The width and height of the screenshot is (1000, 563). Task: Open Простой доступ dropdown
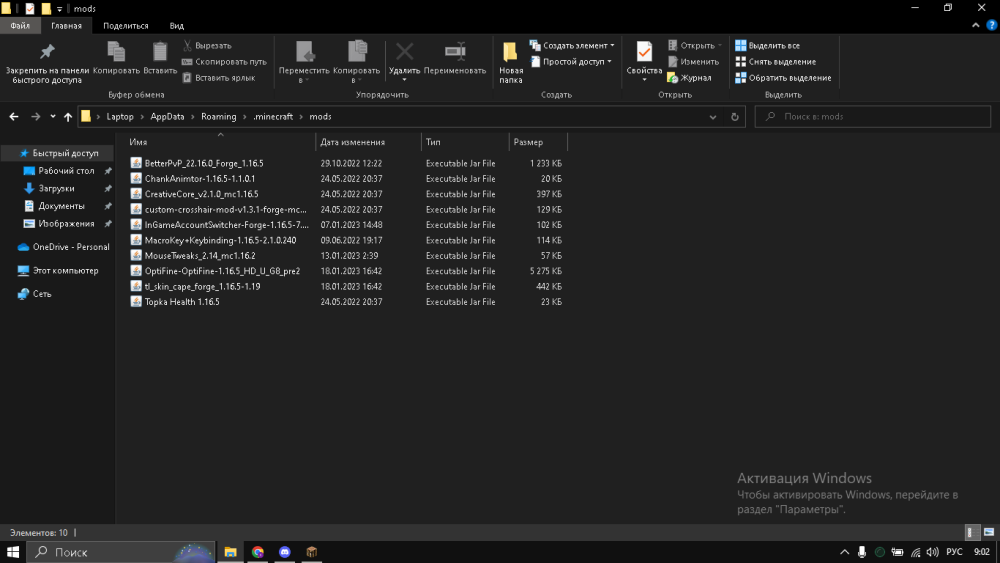coord(571,62)
